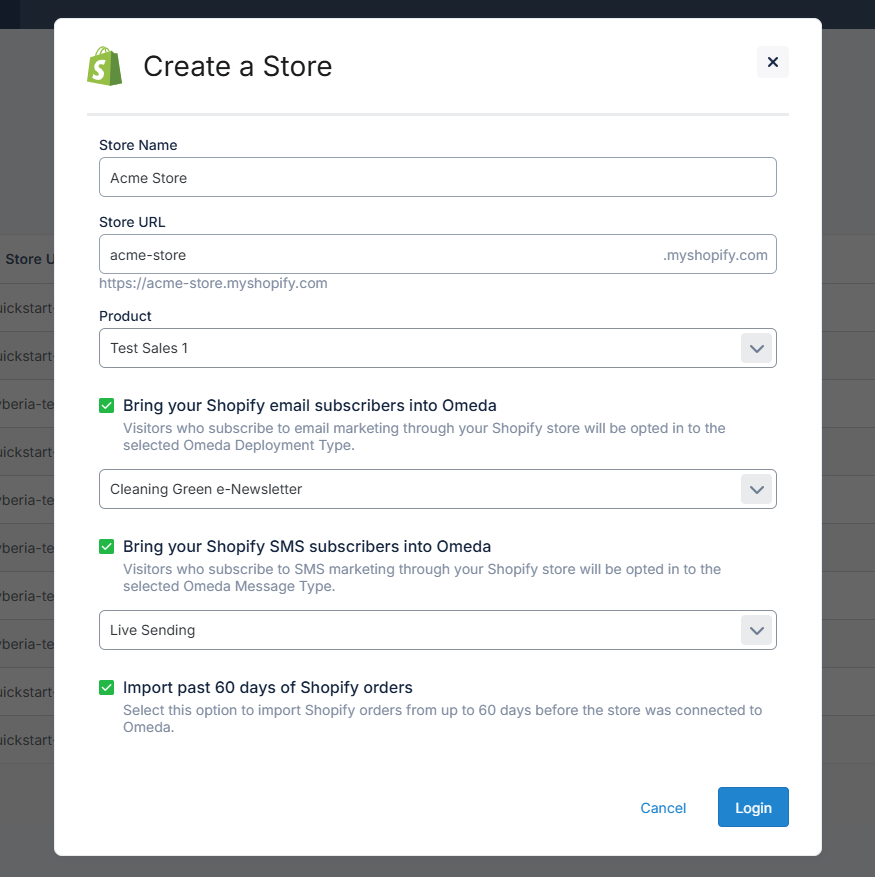Viewport: 875px width, 877px height.
Task: Open the Live Sending message type selector
Action: [437, 630]
